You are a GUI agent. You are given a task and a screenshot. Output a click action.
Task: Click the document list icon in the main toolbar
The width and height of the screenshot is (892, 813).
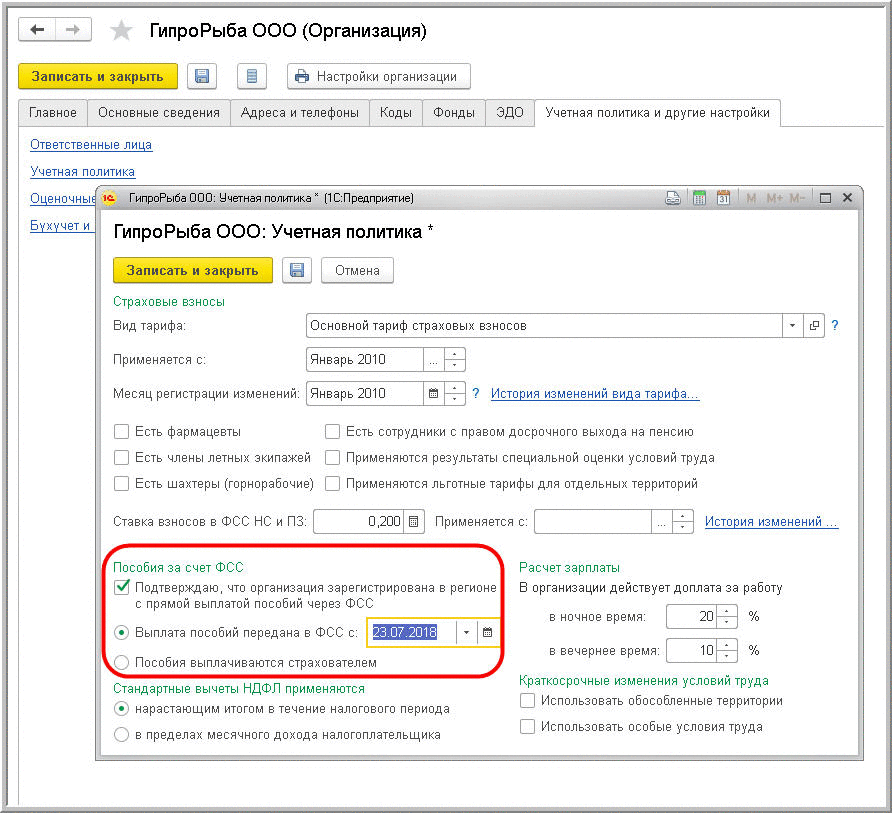(251, 76)
